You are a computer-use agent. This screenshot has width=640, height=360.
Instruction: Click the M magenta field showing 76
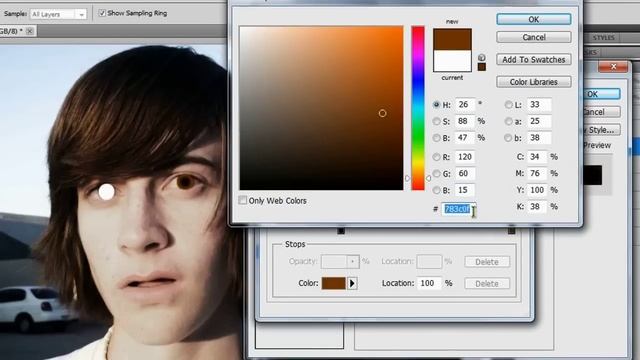pos(537,173)
